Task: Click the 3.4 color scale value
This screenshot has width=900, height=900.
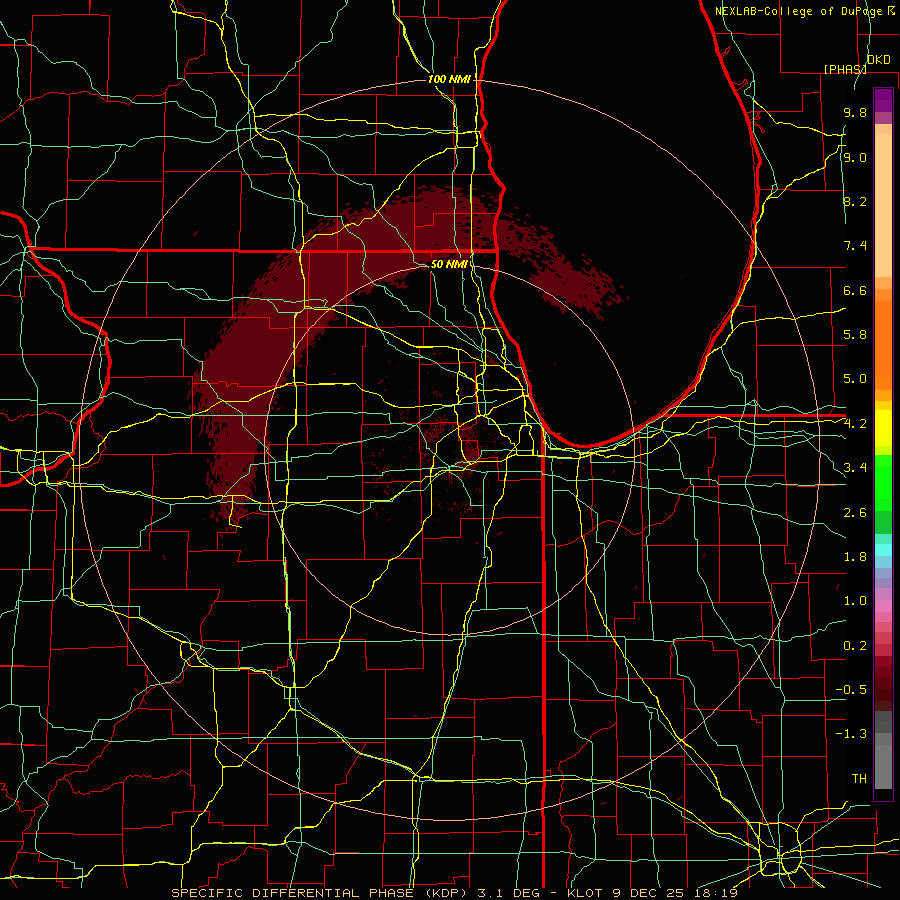Action: (855, 467)
